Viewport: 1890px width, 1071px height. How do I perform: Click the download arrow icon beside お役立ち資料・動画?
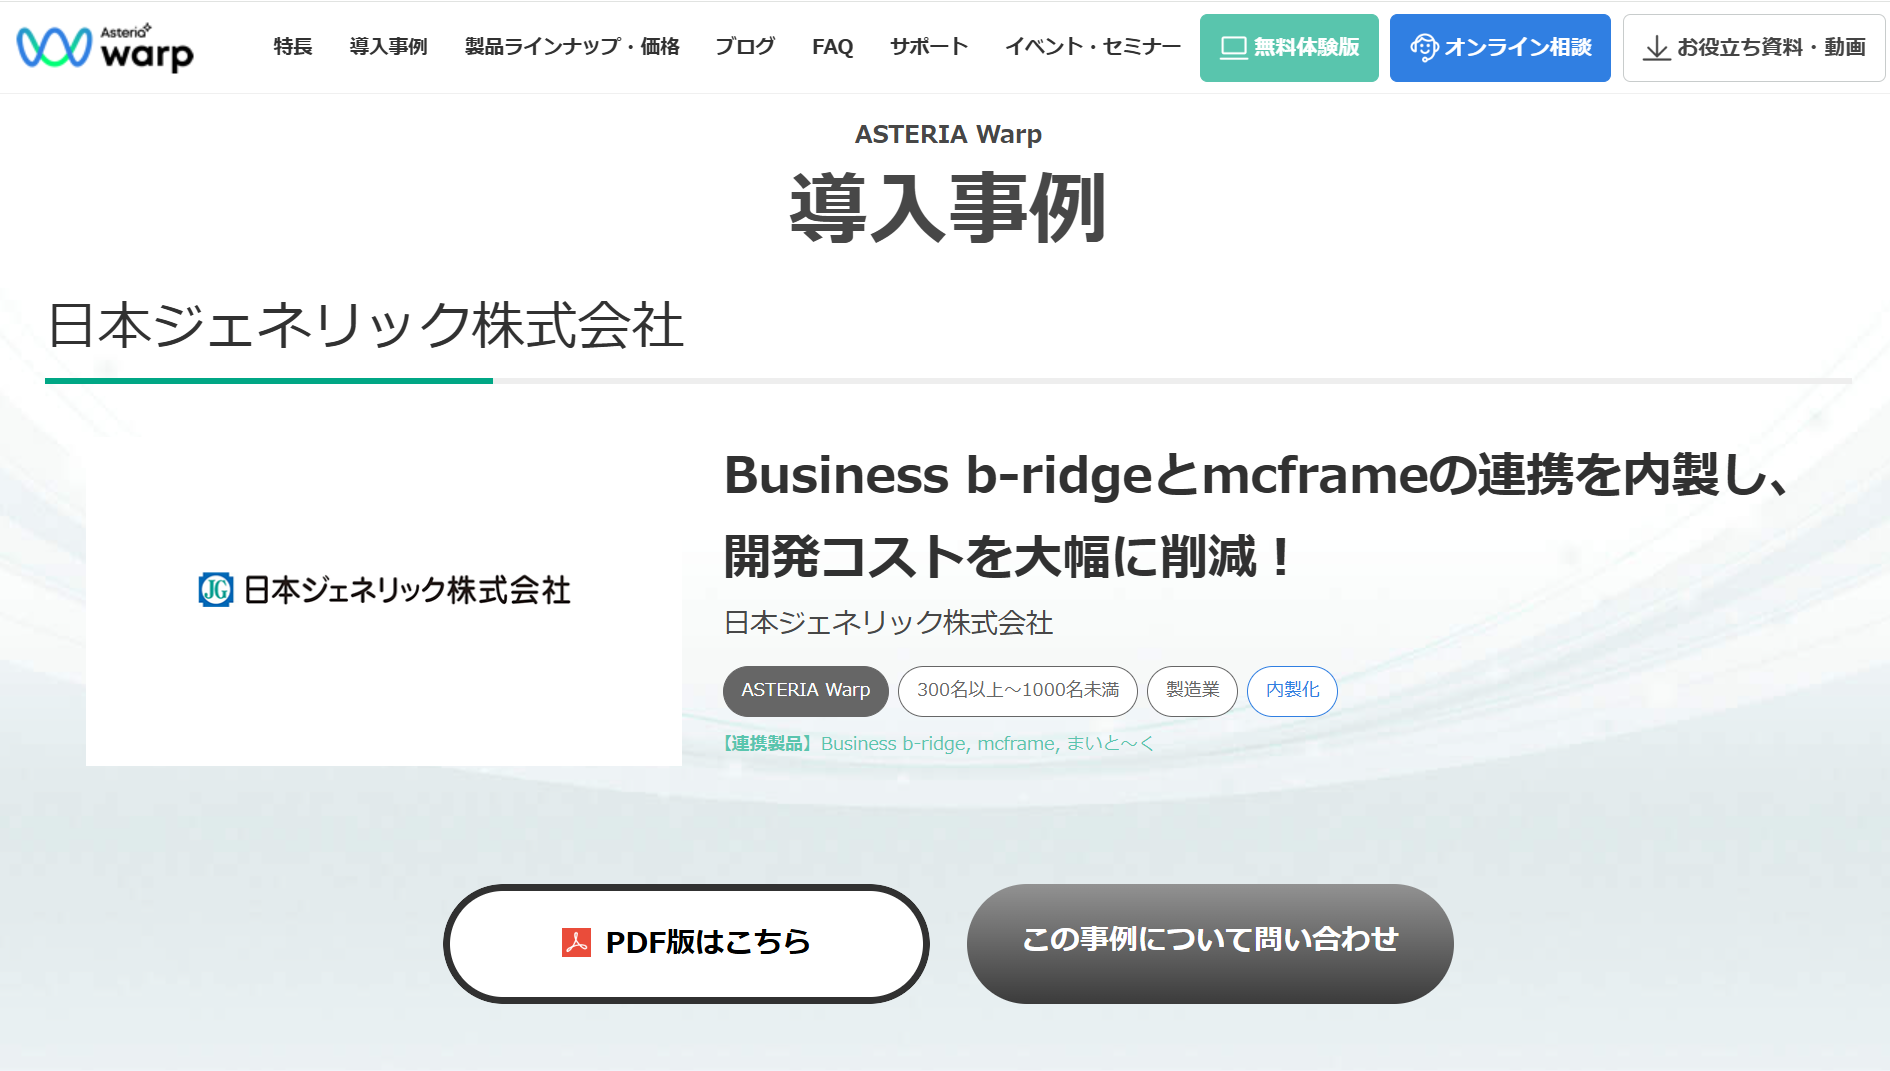(1657, 46)
